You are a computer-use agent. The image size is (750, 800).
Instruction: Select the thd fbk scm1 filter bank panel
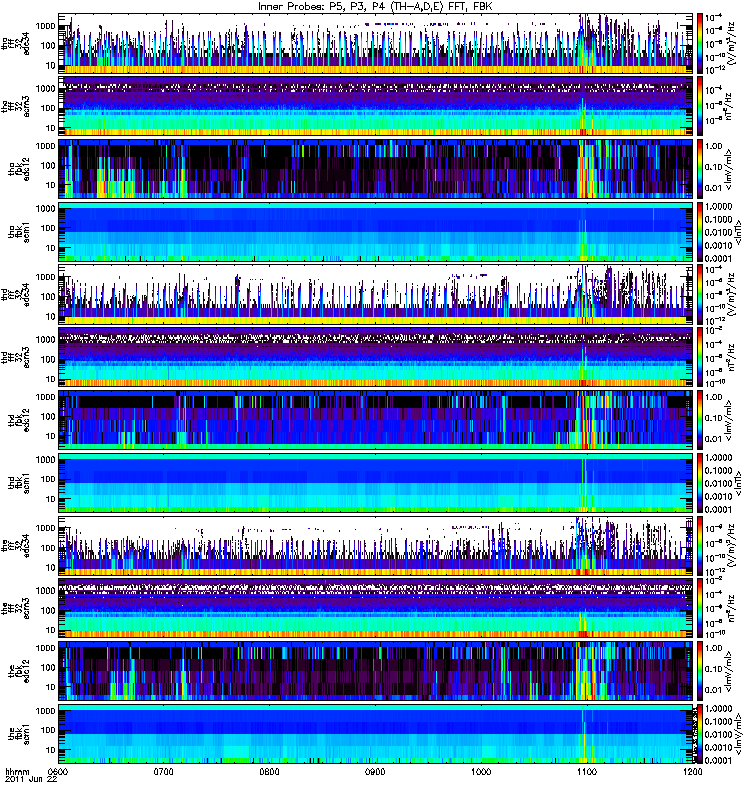[376, 483]
